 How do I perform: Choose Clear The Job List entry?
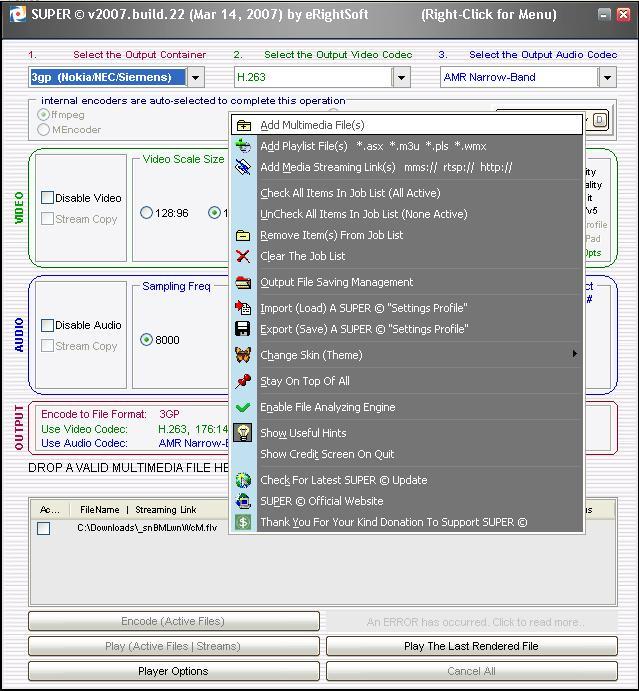coord(407,256)
